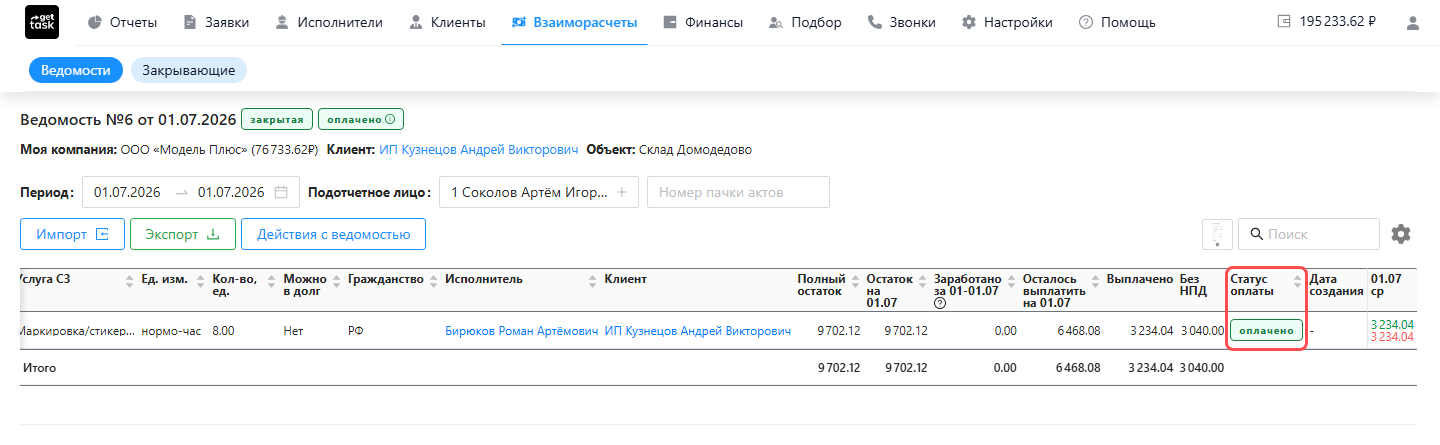Screen dimensions: 1440x445
Task: Click the 3 040.00 Без НПД cell in the Бирюков row
Action: point(1202,330)
